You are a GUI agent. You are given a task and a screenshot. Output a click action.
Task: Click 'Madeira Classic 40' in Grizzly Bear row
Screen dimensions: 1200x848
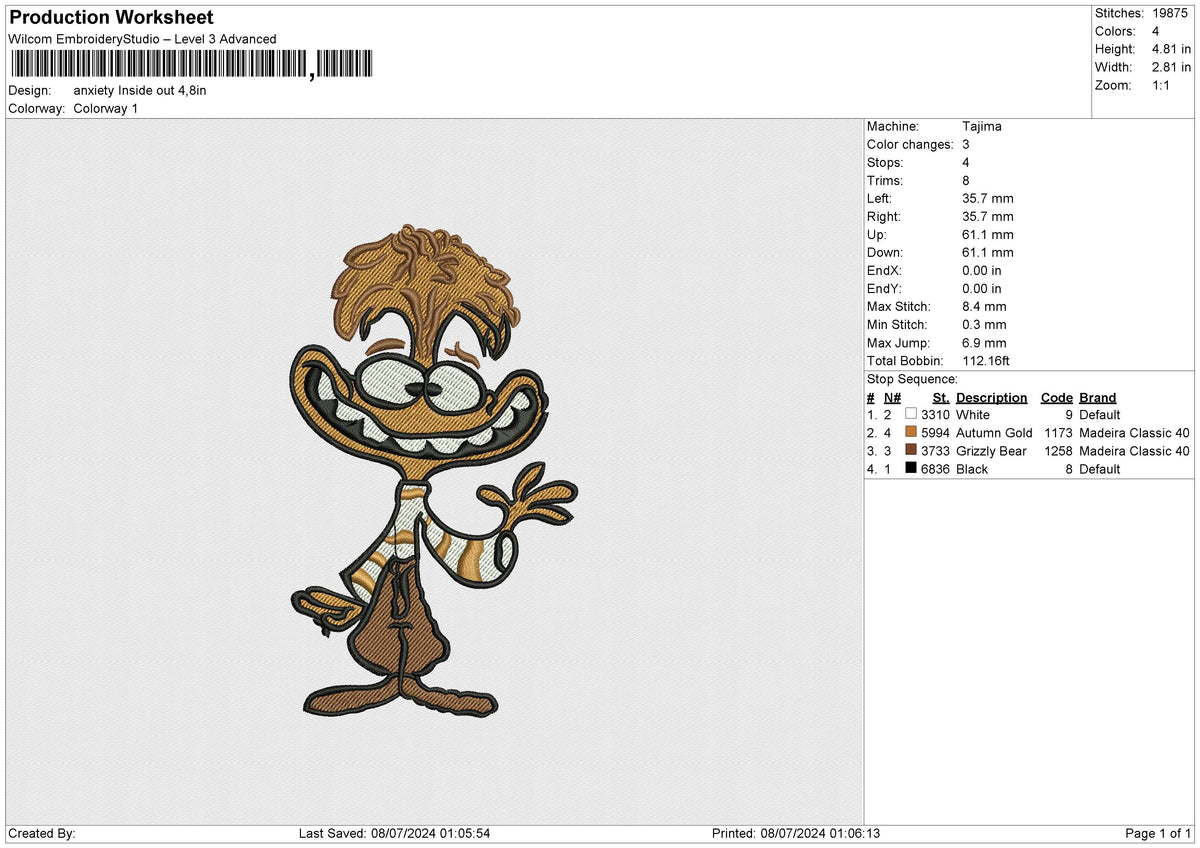click(x=1134, y=451)
